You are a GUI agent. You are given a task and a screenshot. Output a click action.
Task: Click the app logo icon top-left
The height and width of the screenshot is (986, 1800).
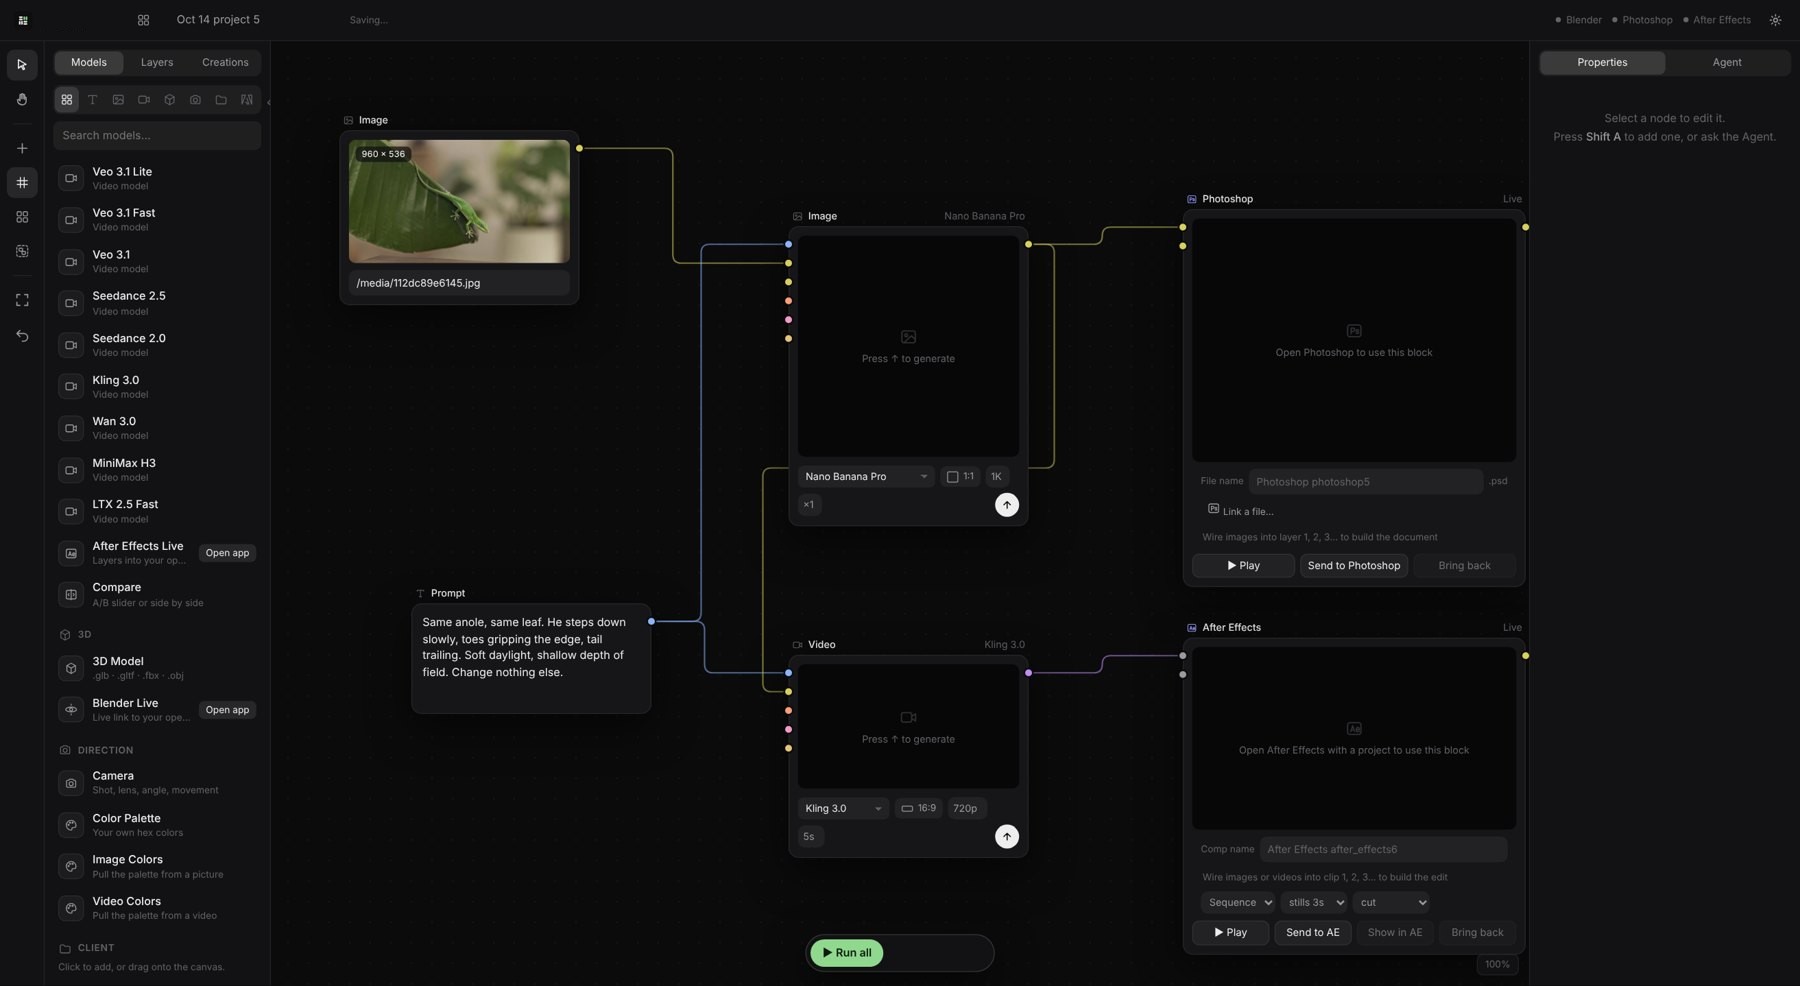pyautogui.click(x=22, y=20)
